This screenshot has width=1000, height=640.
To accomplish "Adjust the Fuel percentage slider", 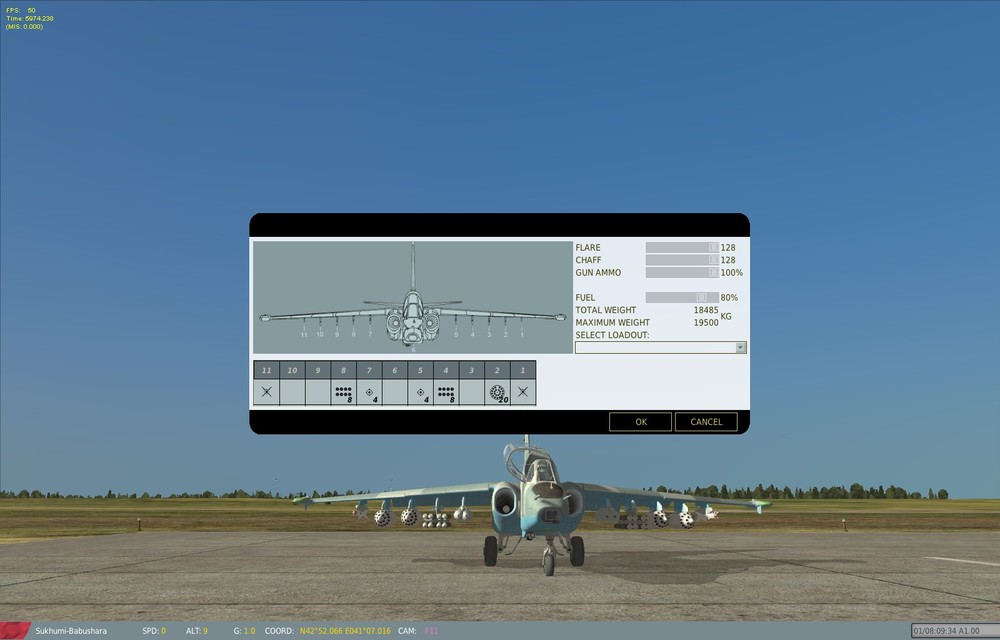I will 682,298.
